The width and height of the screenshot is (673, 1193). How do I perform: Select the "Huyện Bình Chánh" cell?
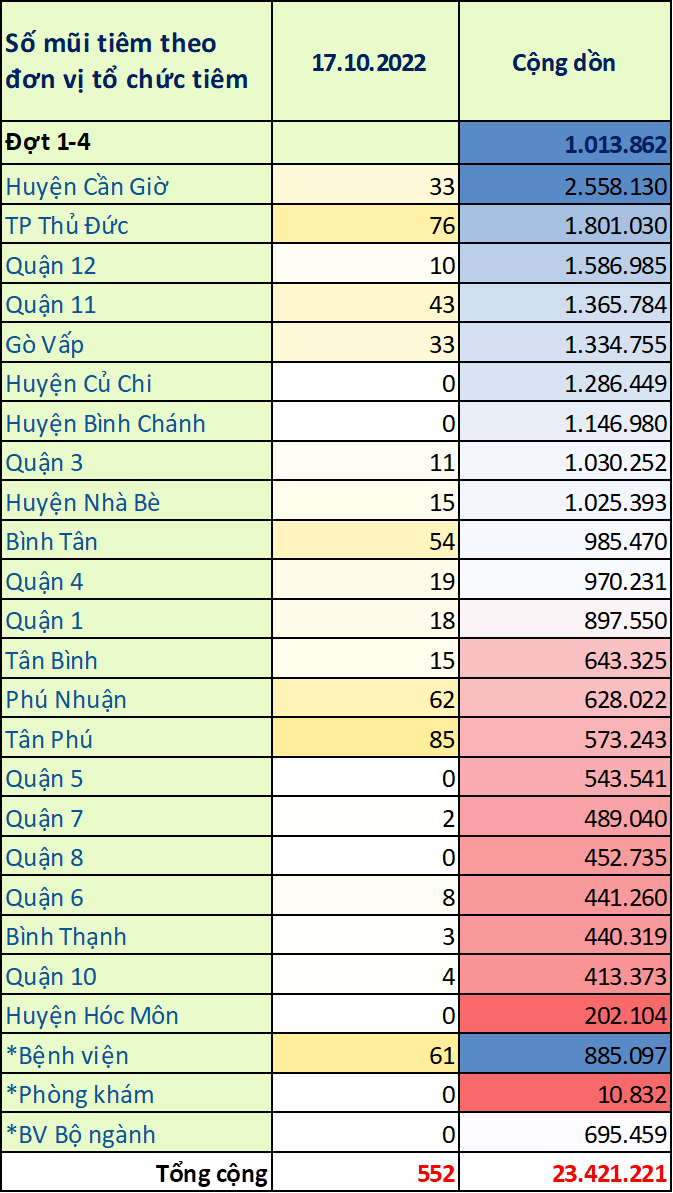(x=105, y=424)
